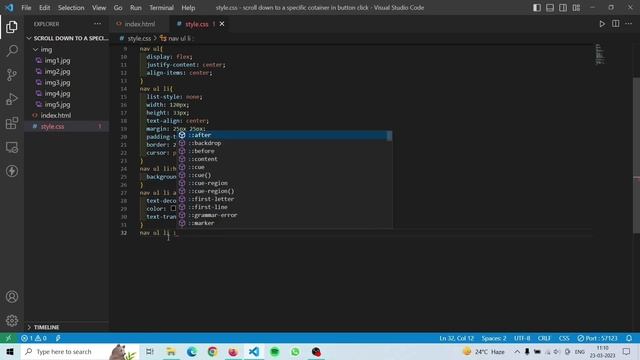Open the Accounts icon in activity bar

click(x=12, y=297)
